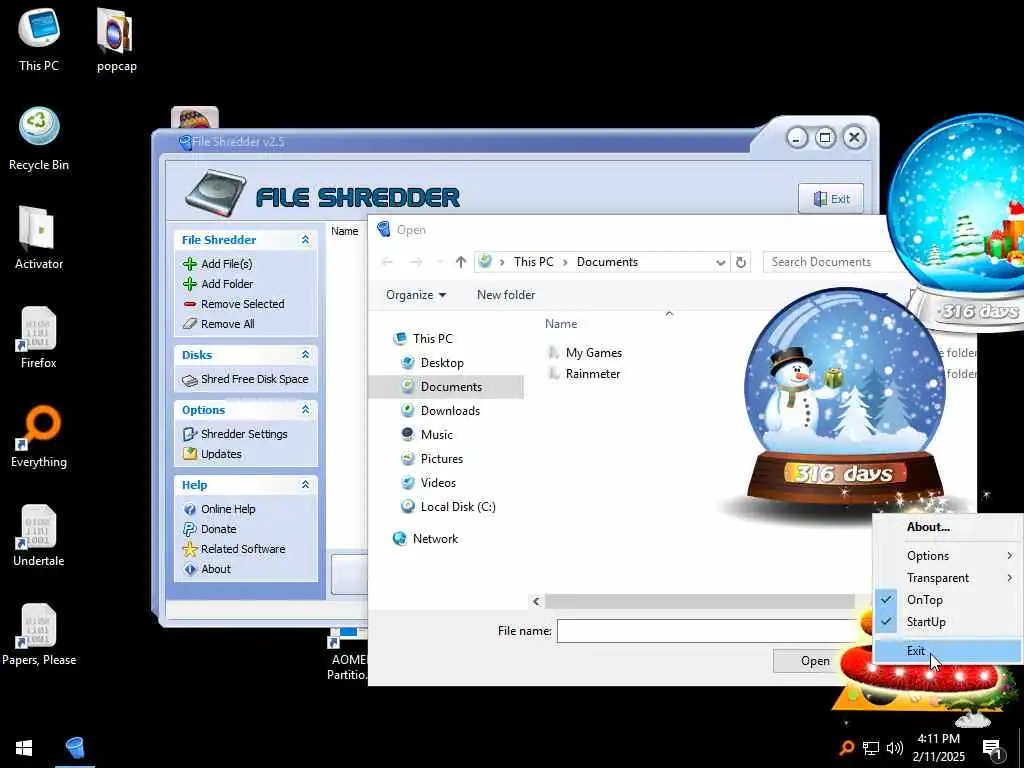Click the Undertale desktop shortcut
Image resolution: width=1024 pixels, height=768 pixels.
click(x=39, y=536)
